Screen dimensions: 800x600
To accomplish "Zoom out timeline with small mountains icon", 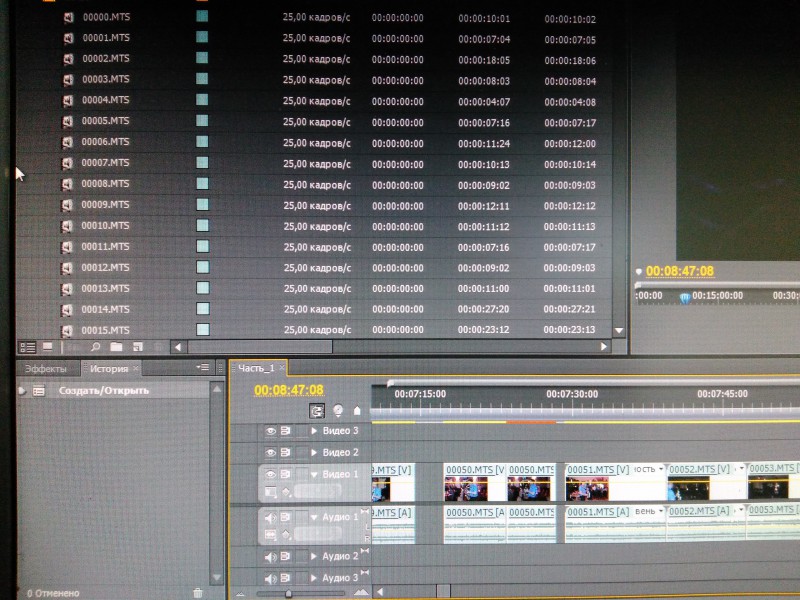I will (x=240, y=593).
